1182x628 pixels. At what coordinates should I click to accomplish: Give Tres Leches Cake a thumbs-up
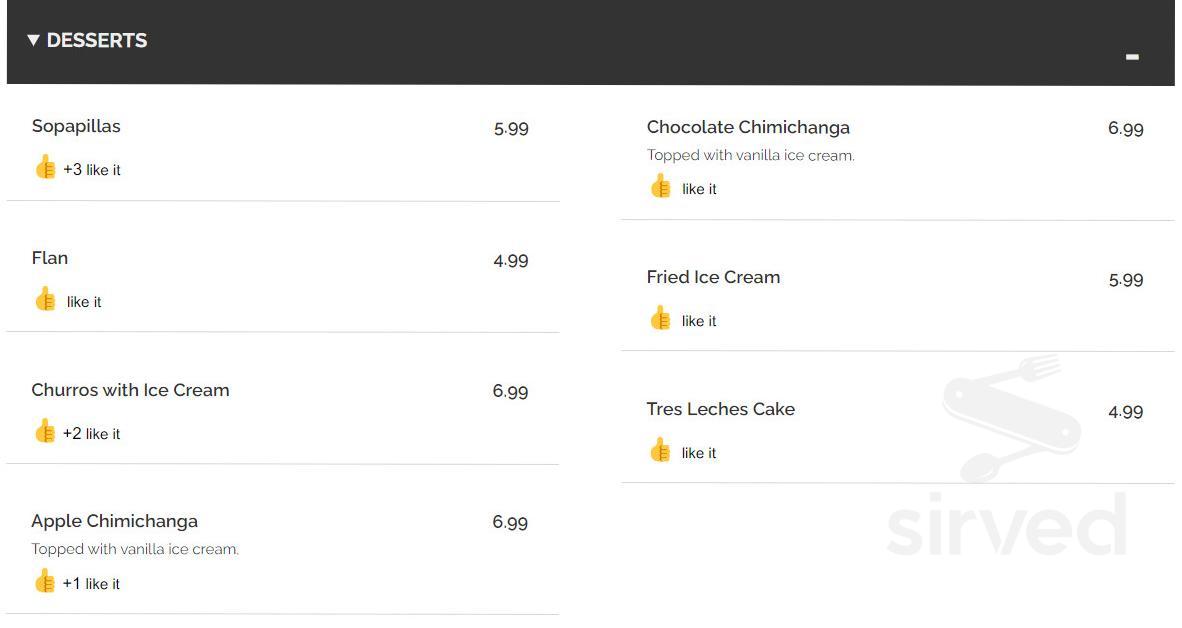tap(660, 451)
